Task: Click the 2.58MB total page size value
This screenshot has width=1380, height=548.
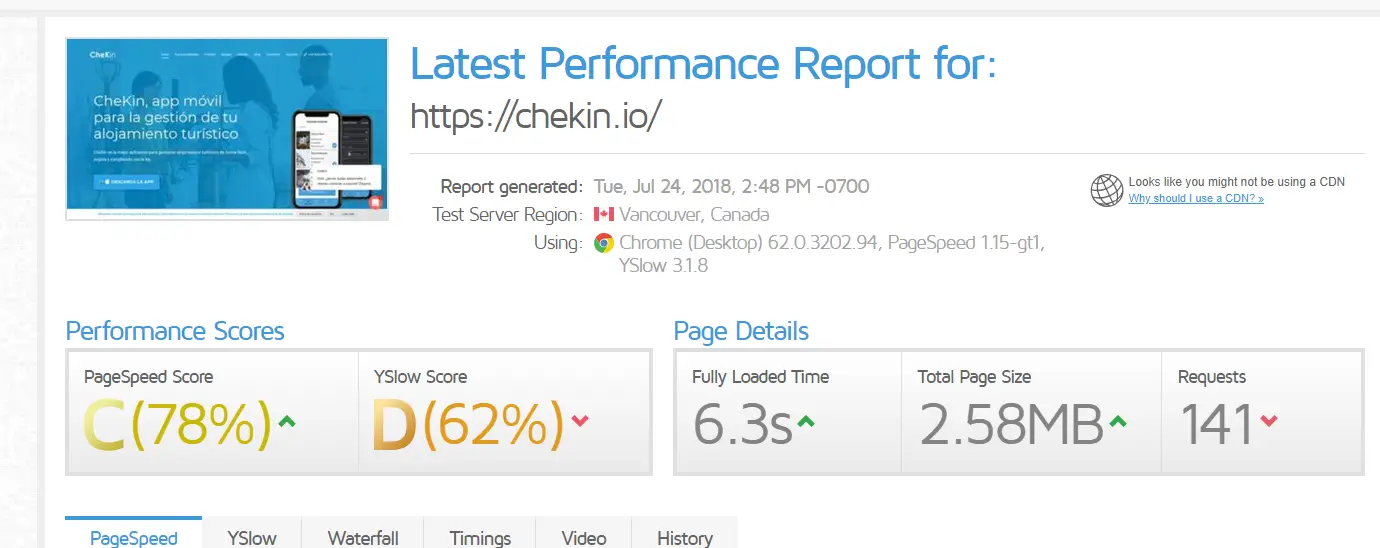Action: pyautogui.click(x=1011, y=424)
